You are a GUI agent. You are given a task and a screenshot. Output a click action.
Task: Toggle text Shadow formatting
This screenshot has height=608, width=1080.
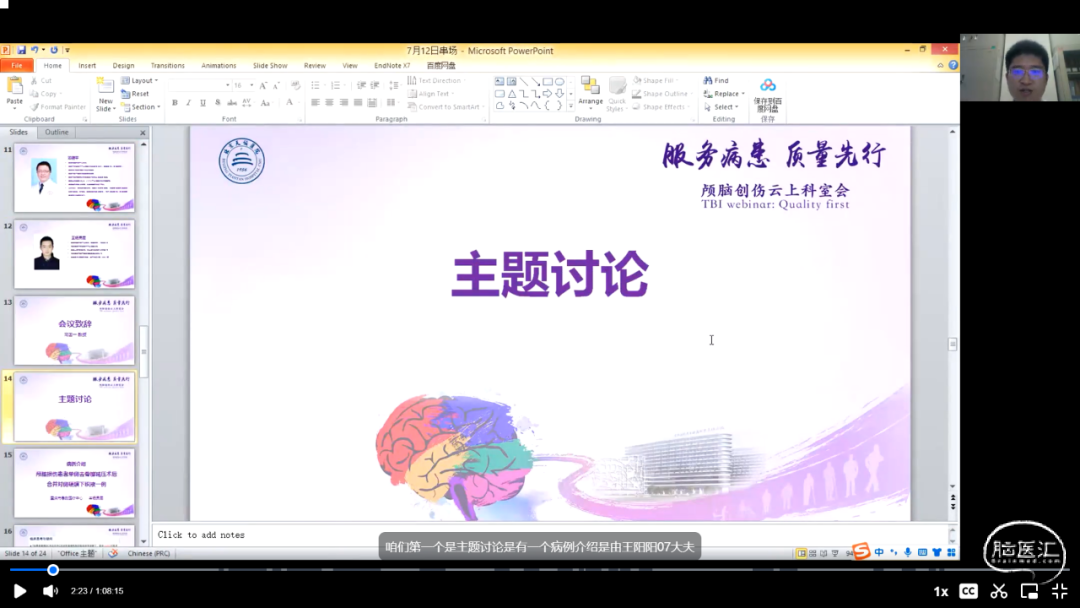(218, 103)
